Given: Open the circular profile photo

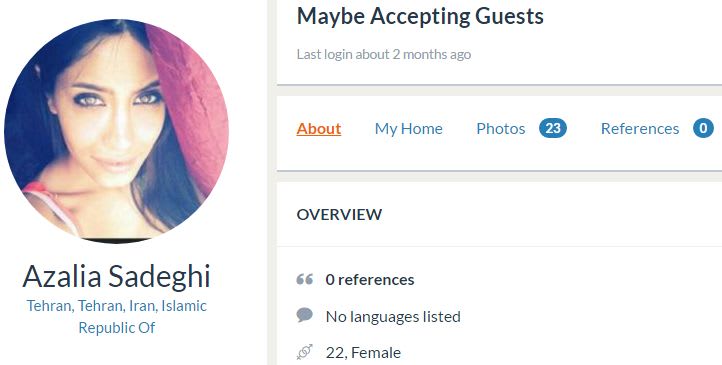Looking at the screenshot, I should 116,131.
